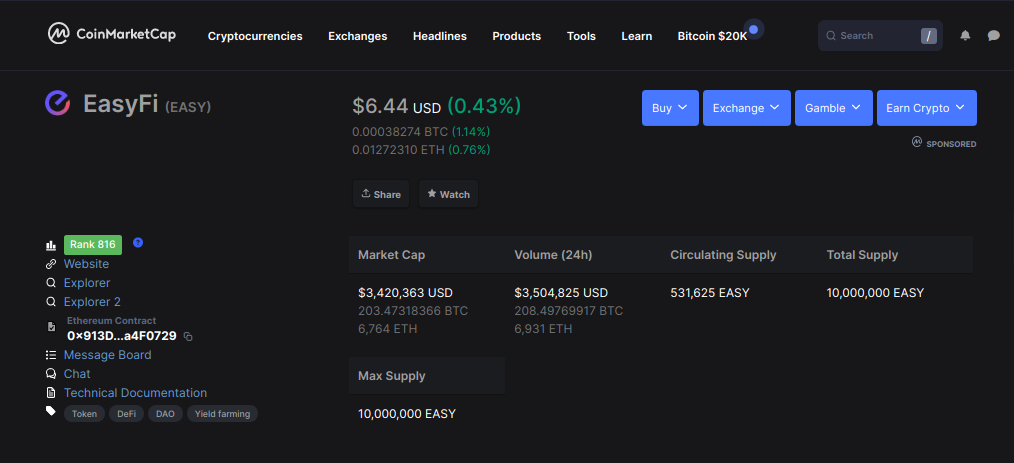The width and height of the screenshot is (1014, 463).
Task: Expand the Exchange dropdown
Action: coord(746,108)
